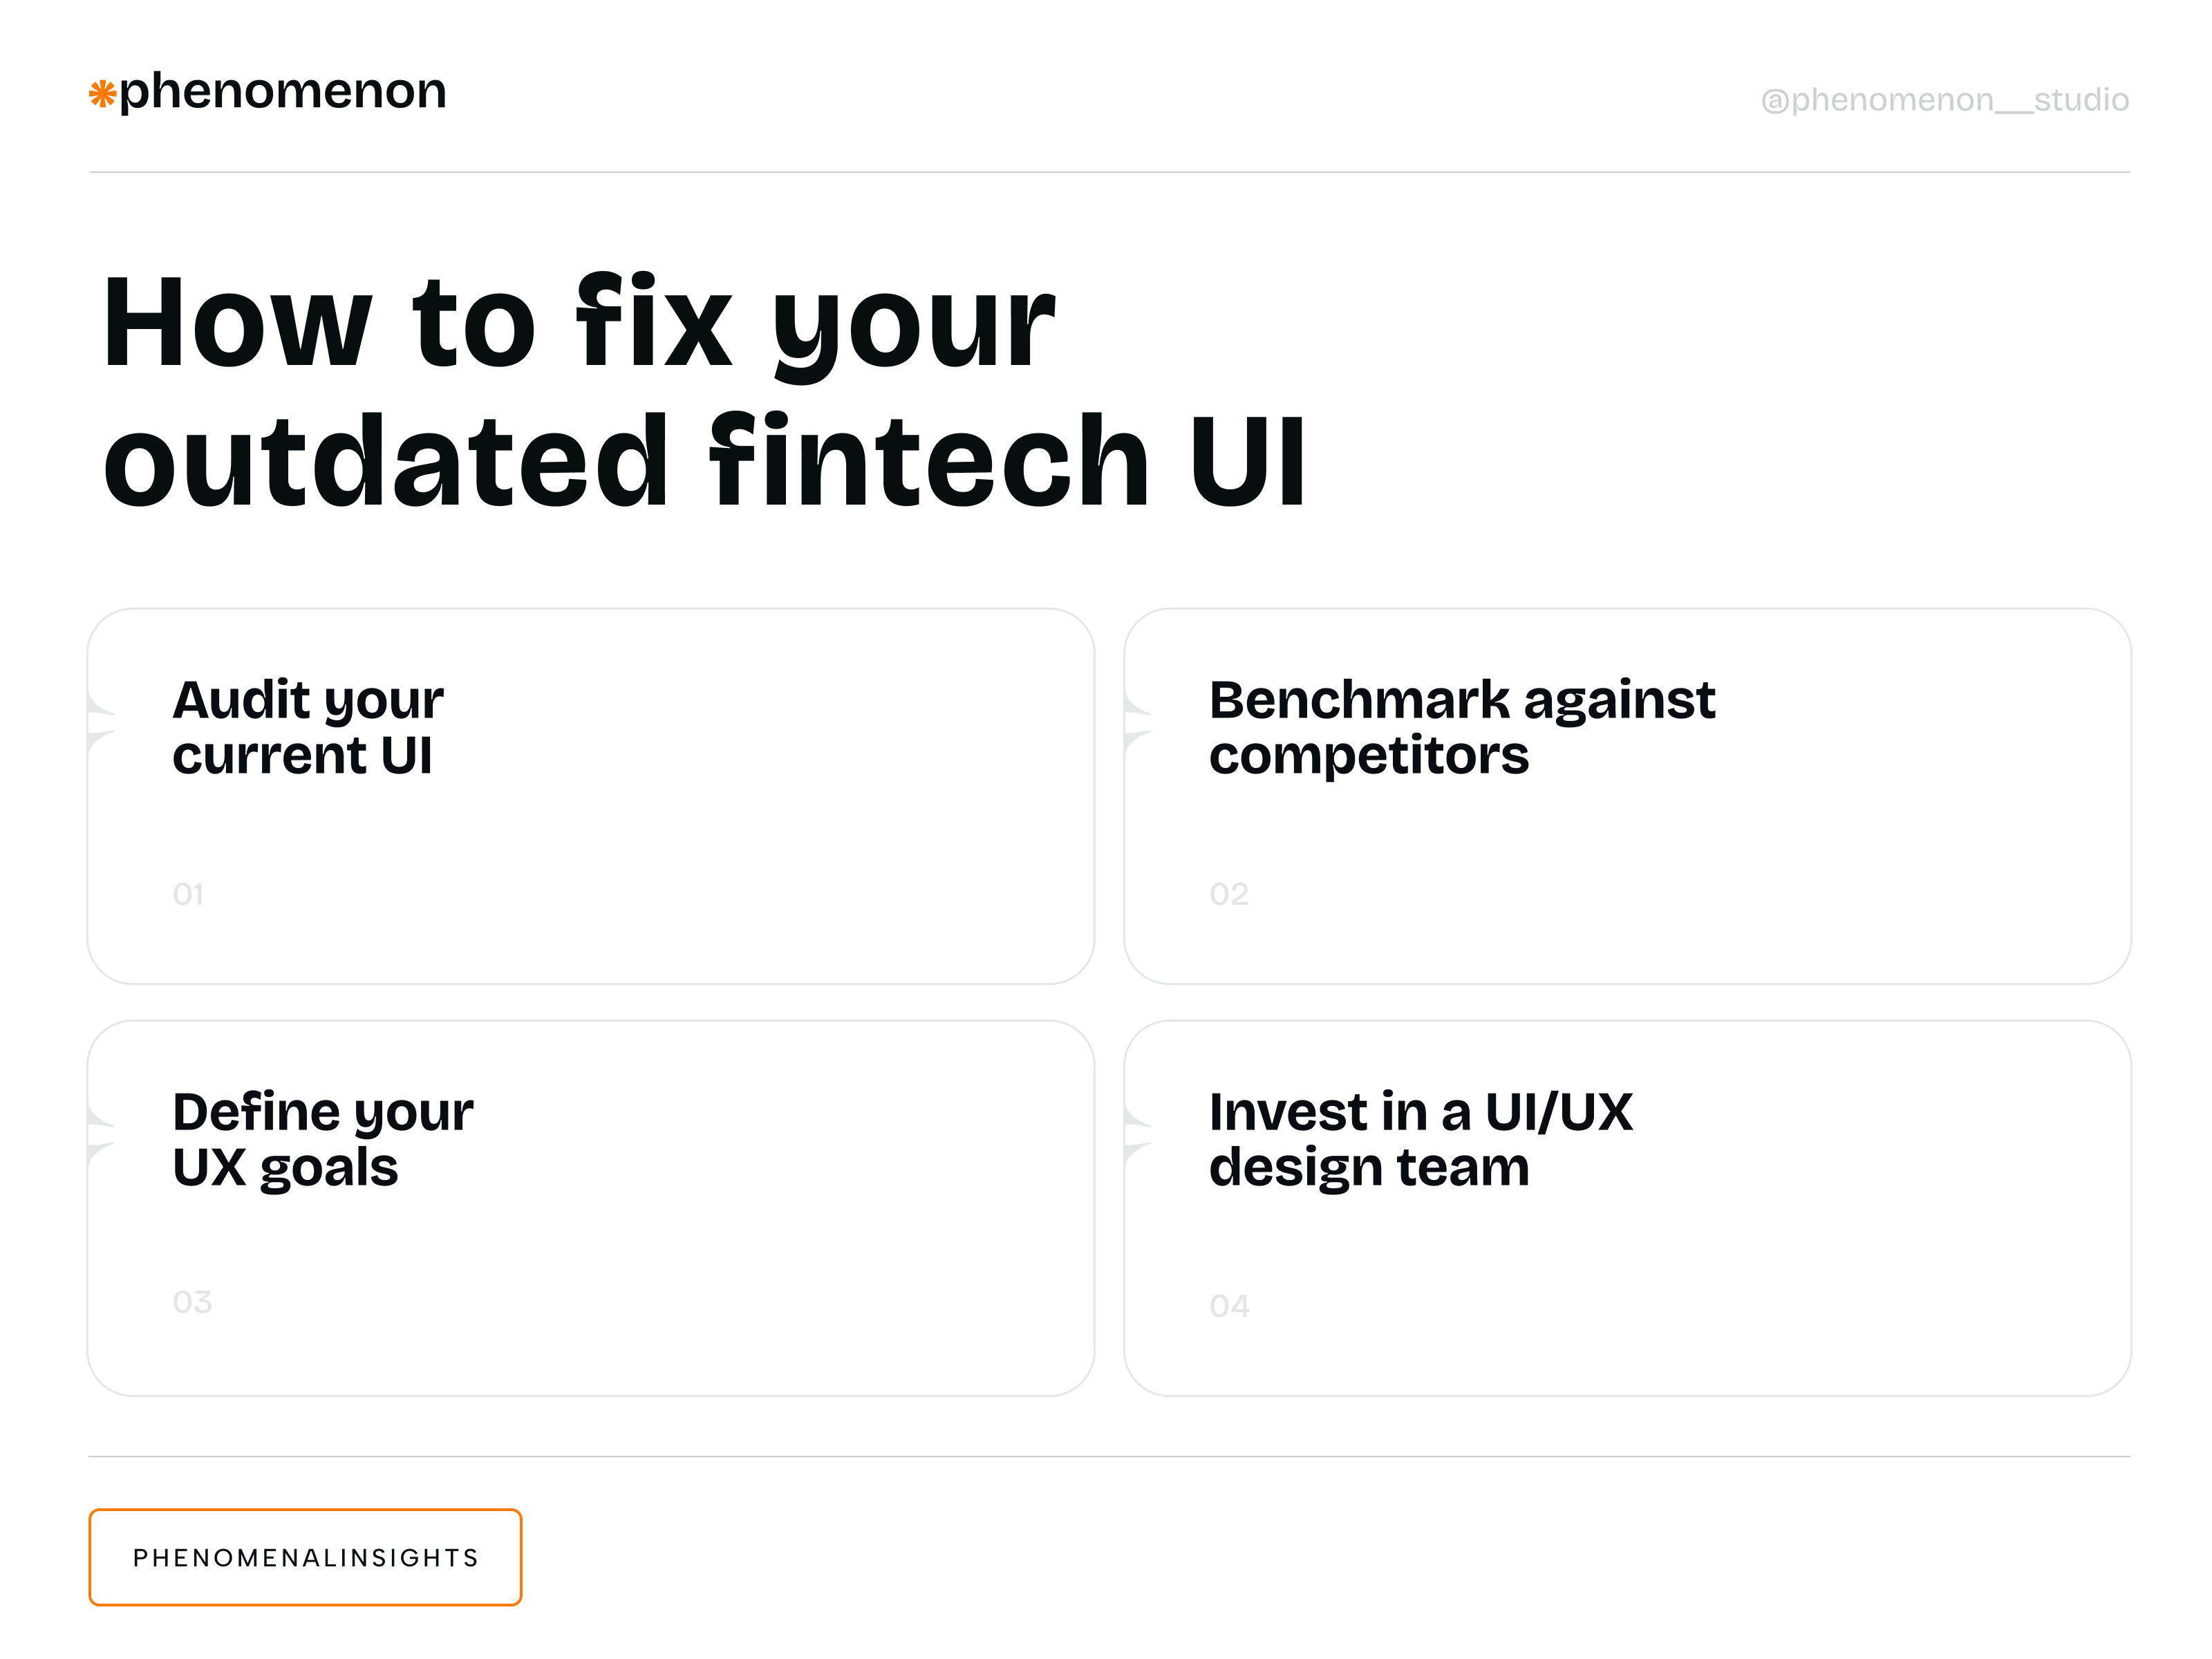Select the "Audit your current UI" card title
This screenshot has width=2212, height=1659.
pyautogui.click(x=308, y=727)
